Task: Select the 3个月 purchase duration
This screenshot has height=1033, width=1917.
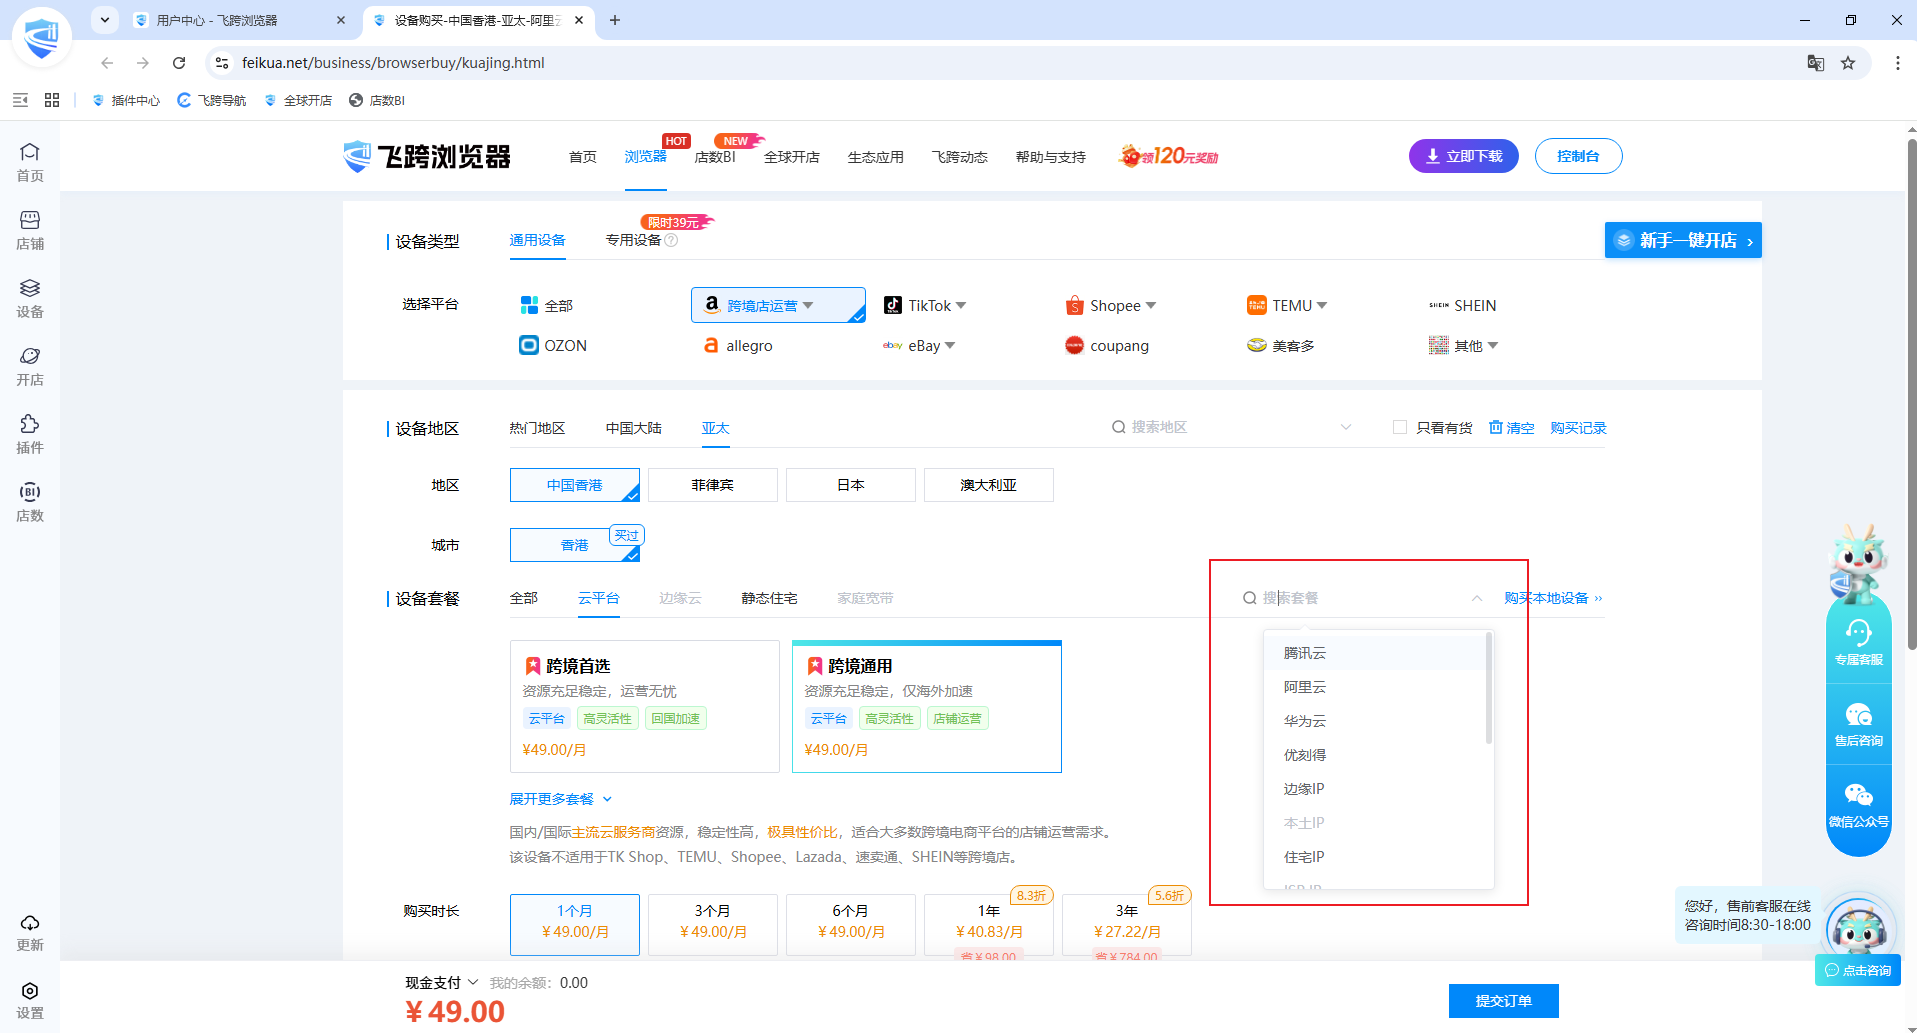Action: point(713,924)
